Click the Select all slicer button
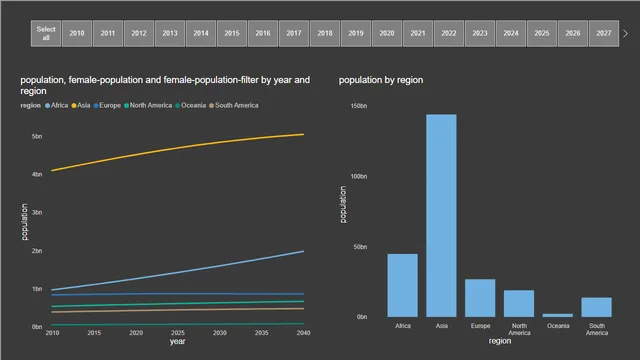This screenshot has height=360, width=640. [46, 33]
